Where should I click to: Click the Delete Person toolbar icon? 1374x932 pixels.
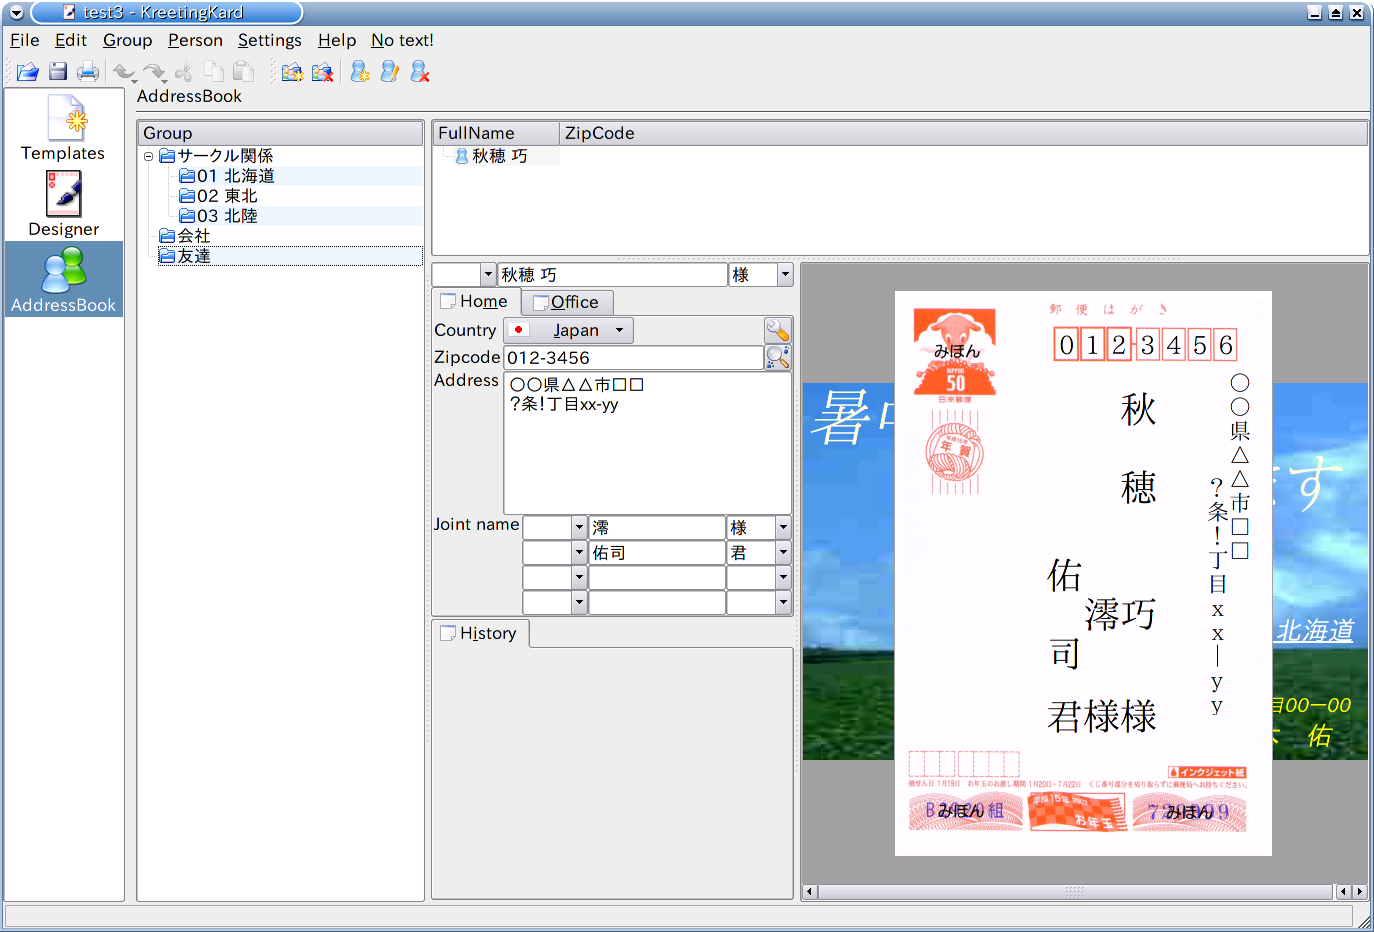pos(420,72)
